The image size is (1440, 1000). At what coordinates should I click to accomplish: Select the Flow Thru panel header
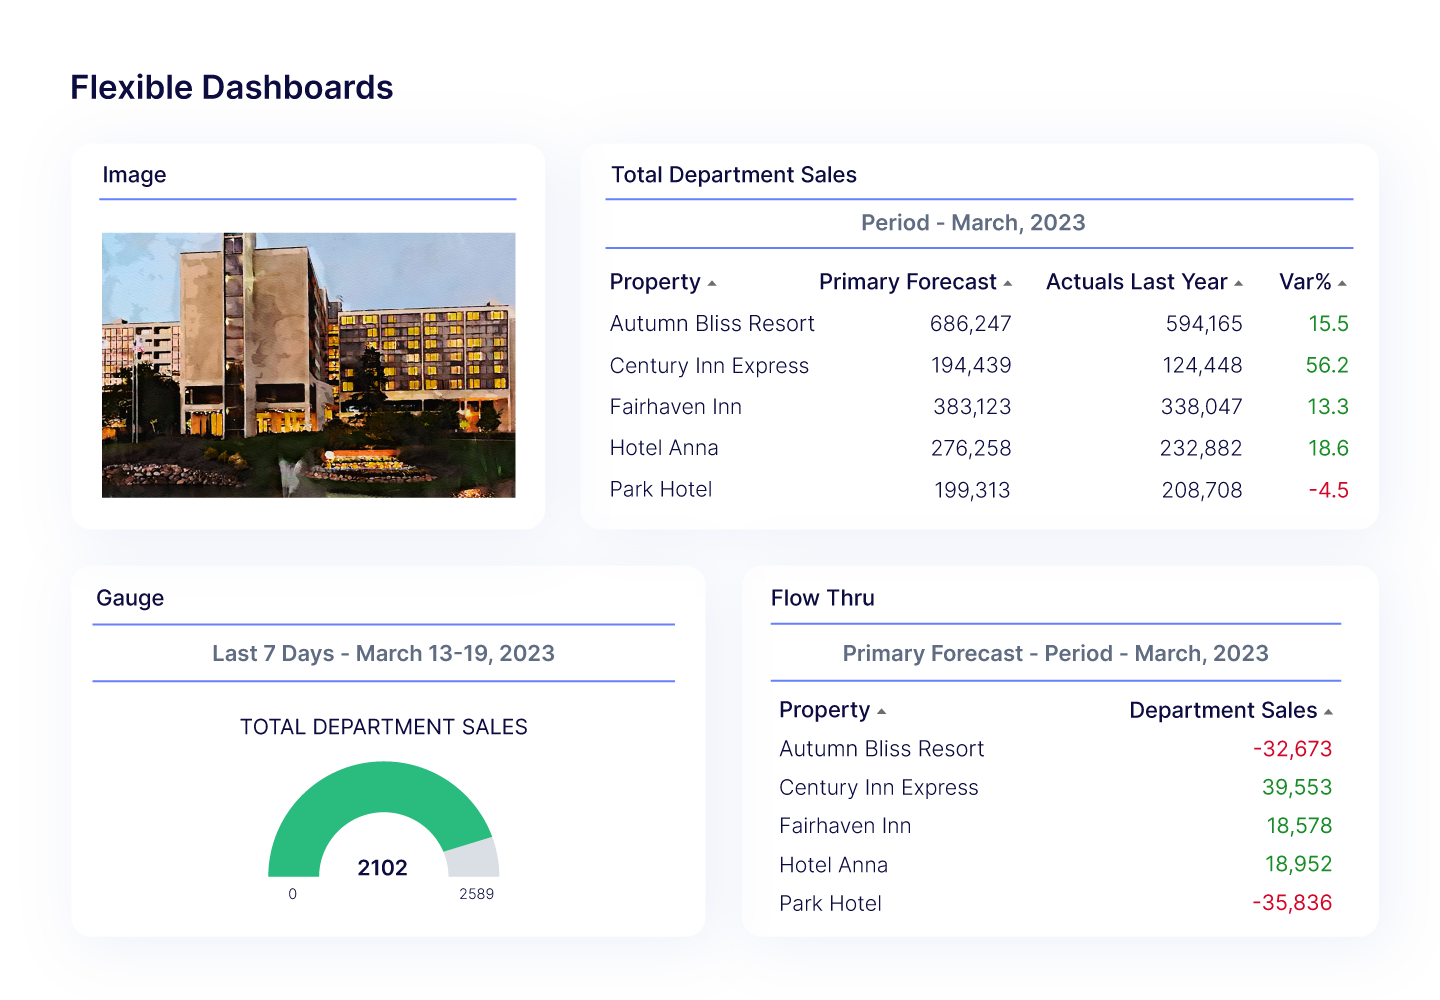click(x=823, y=598)
